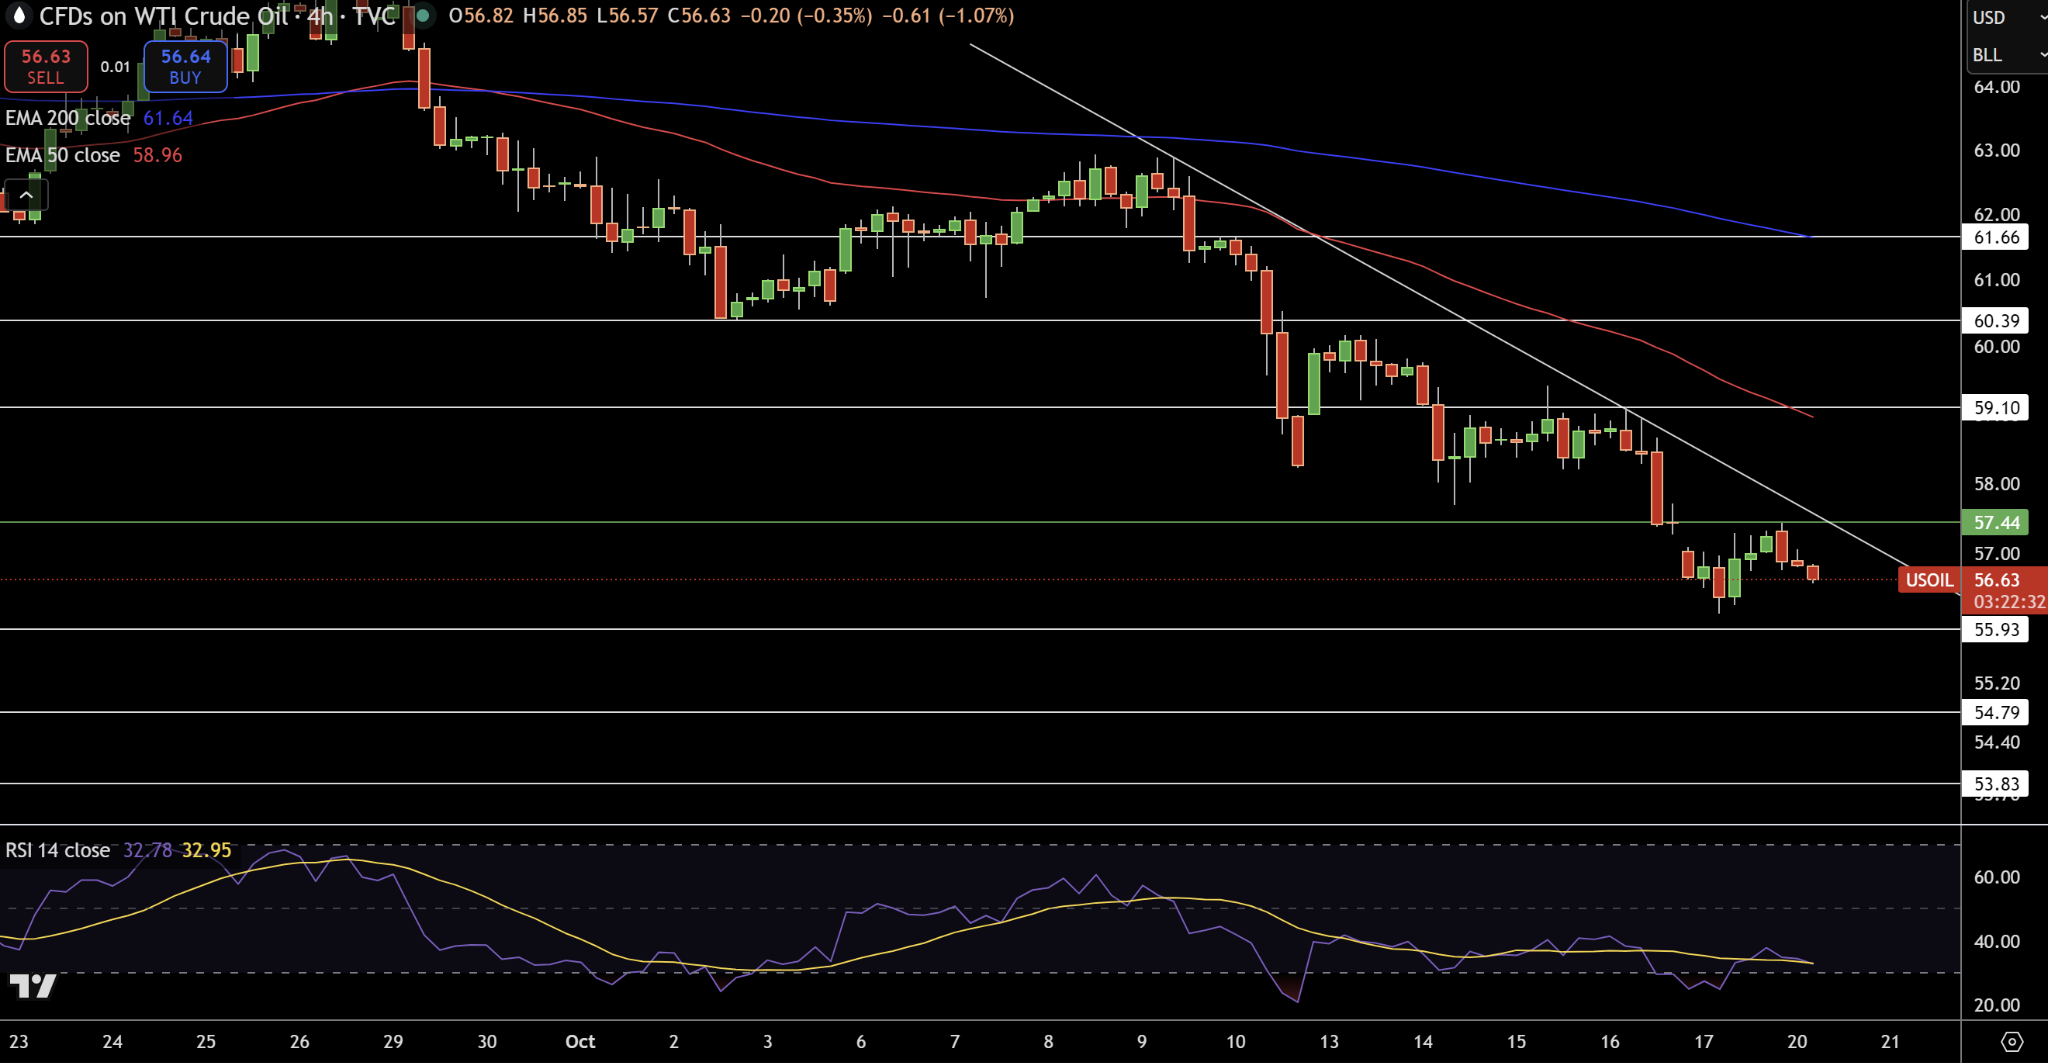Select the 54.79 horizontal line price label
The image size is (2048, 1063).
coord(1996,712)
